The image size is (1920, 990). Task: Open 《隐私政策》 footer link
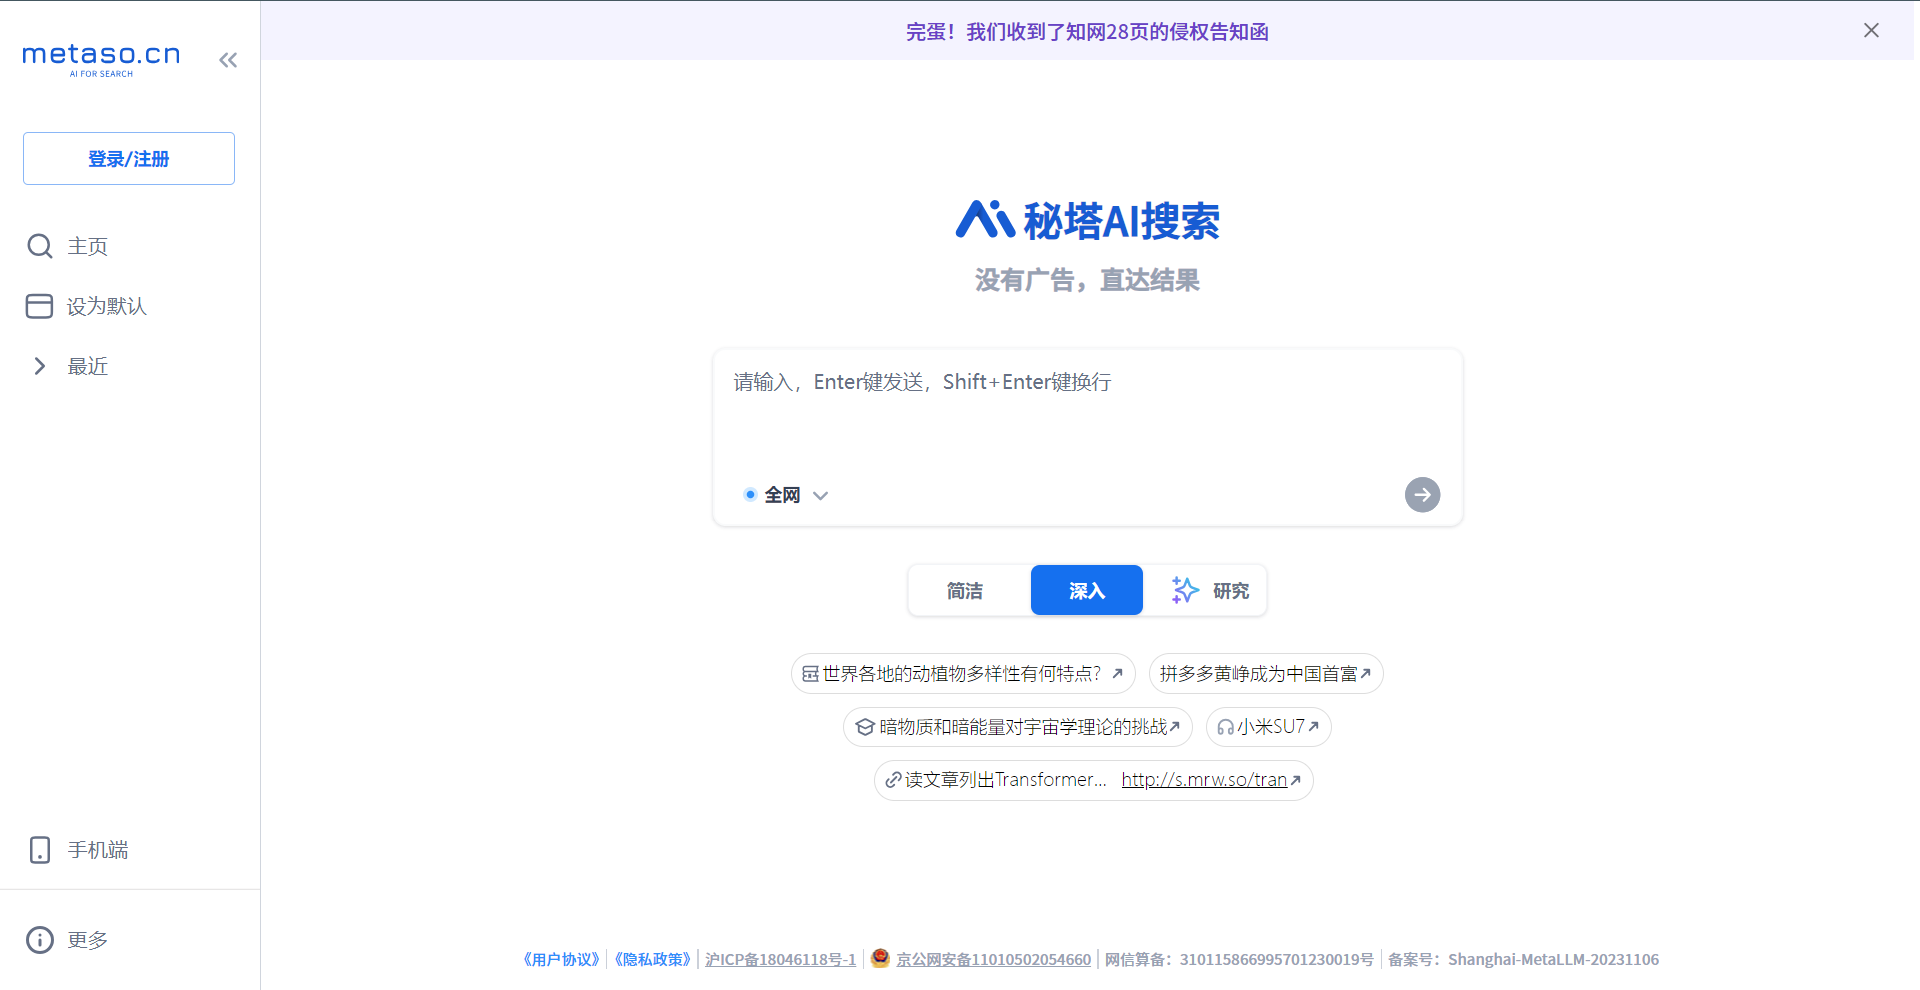pos(653,959)
